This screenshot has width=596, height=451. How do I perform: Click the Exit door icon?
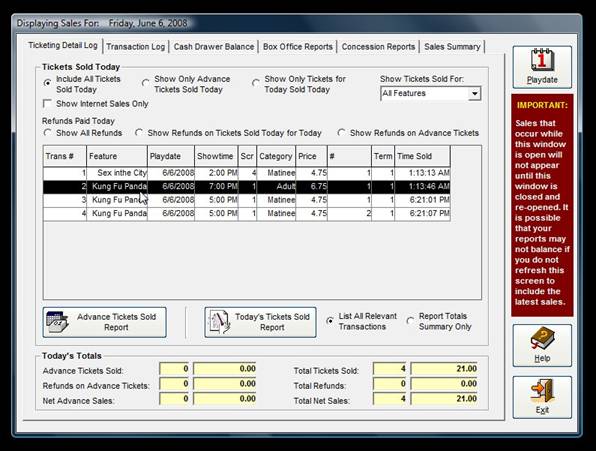coord(542,391)
